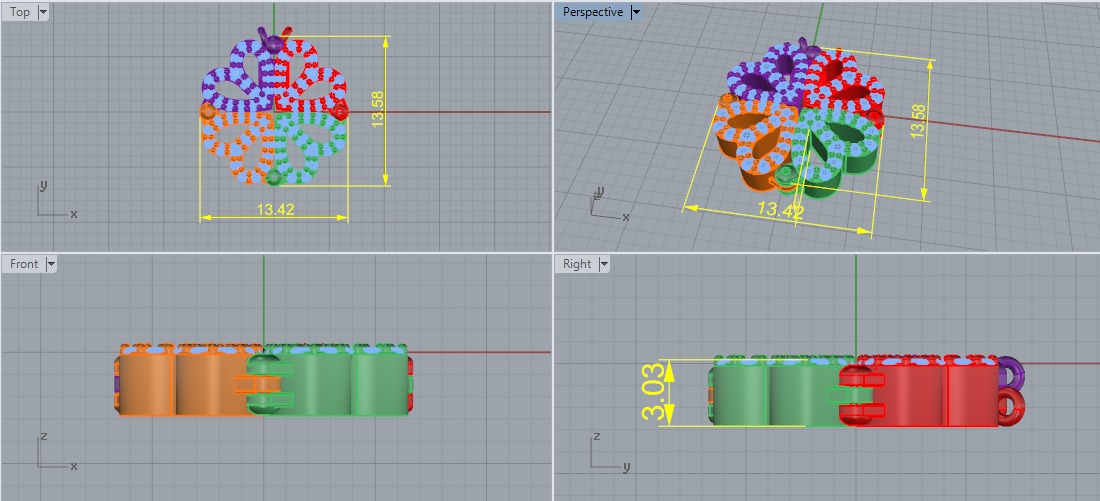Select the 13.42 dimension in Top view
Screen dimensions: 1100x501
(275, 209)
